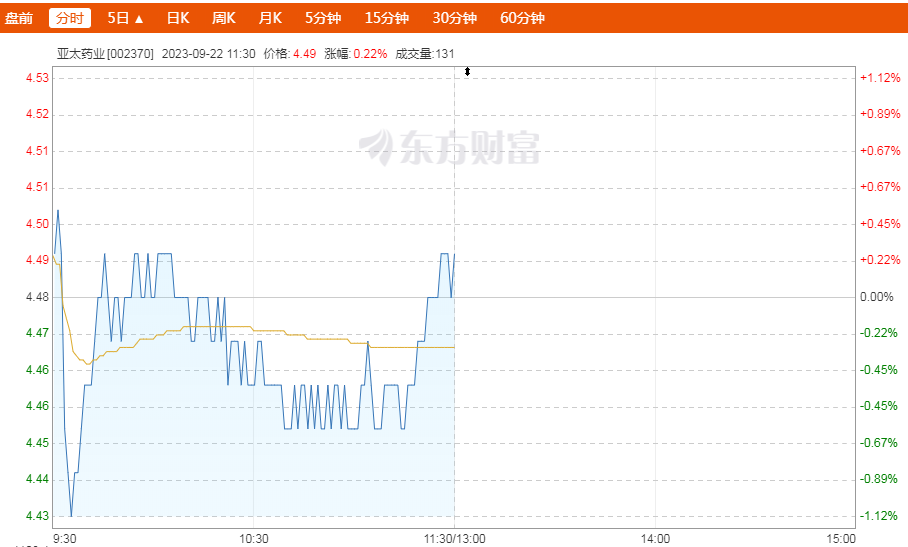The width and height of the screenshot is (908, 547).
Task: Switch to the 月K monthly candlestick tab
Action: tap(270, 18)
